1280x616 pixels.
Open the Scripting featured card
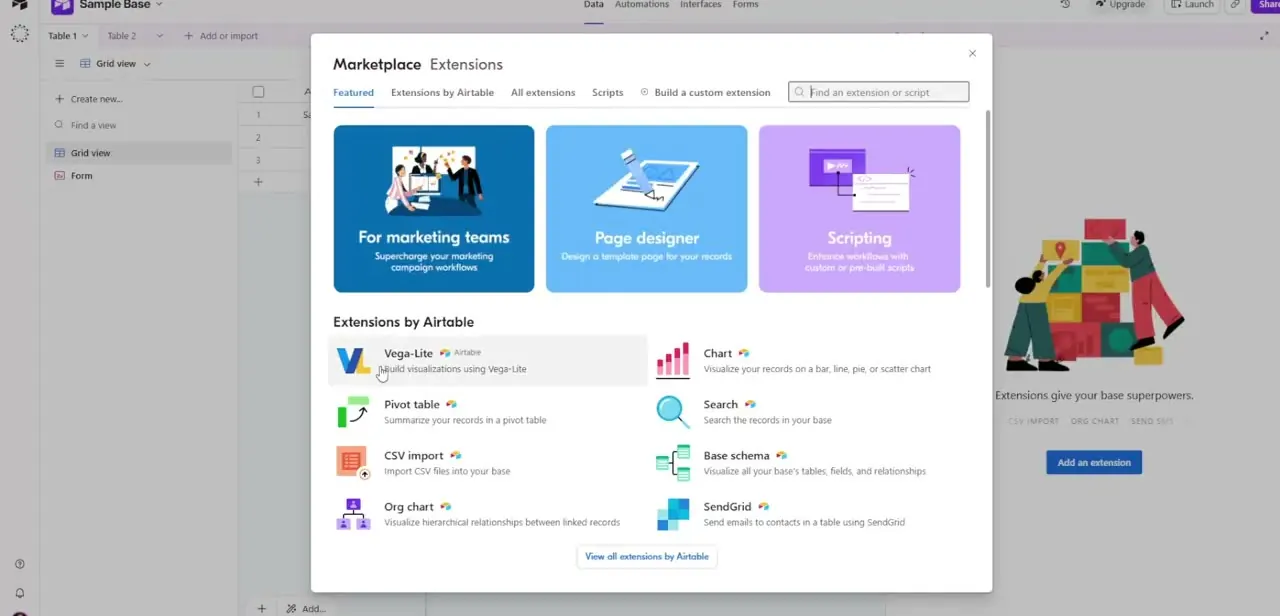coord(859,209)
